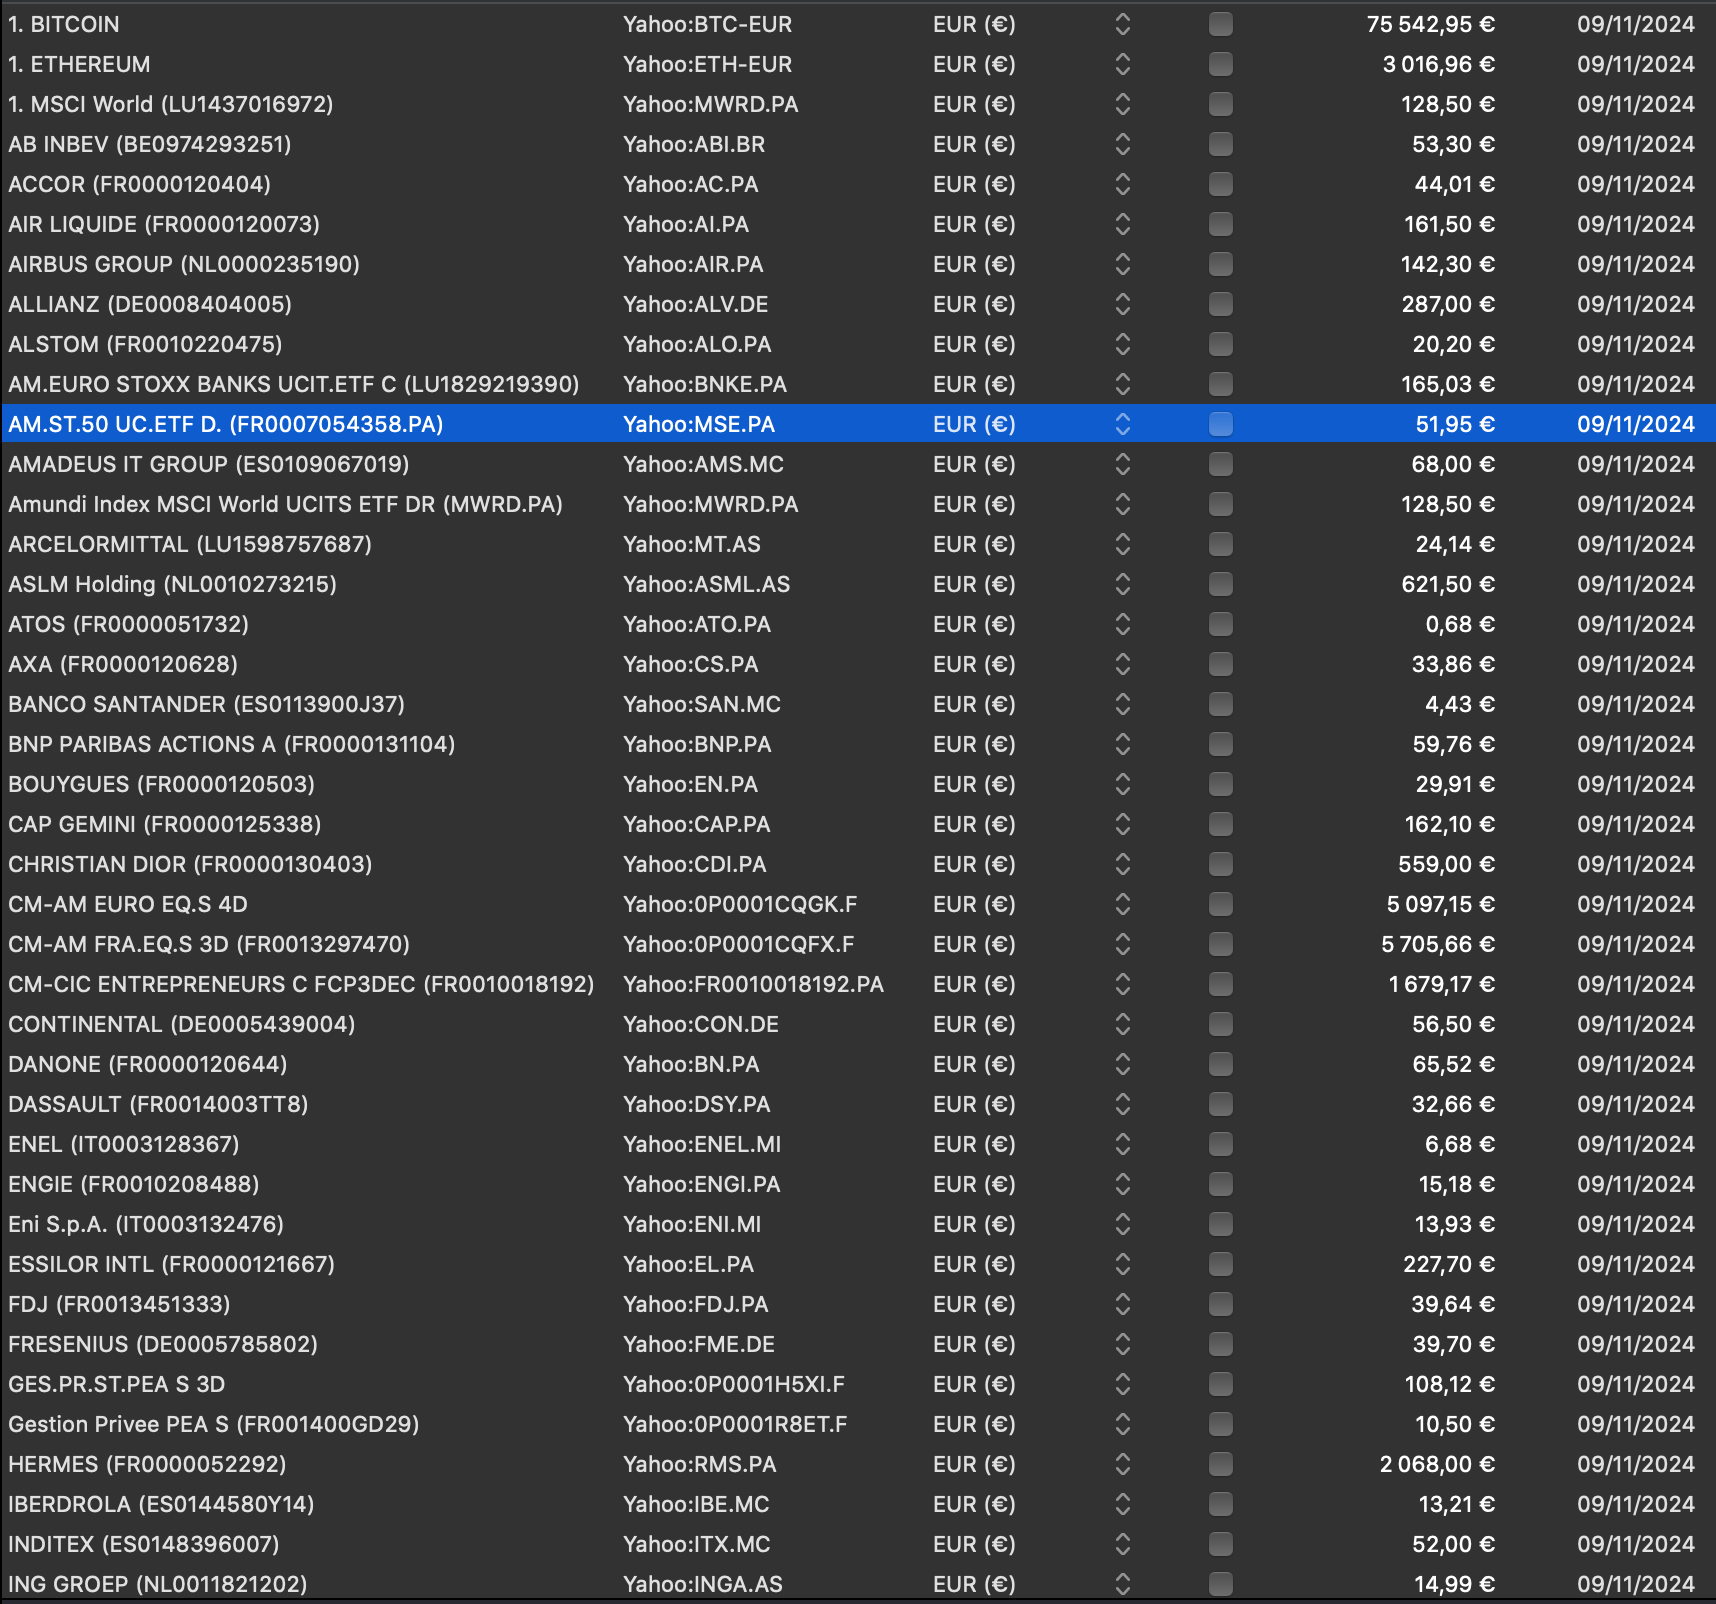This screenshot has height=1604, width=1716.
Task: Edit ticker 'Yahoo:ABI.BR'
Action: tap(694, 144)
